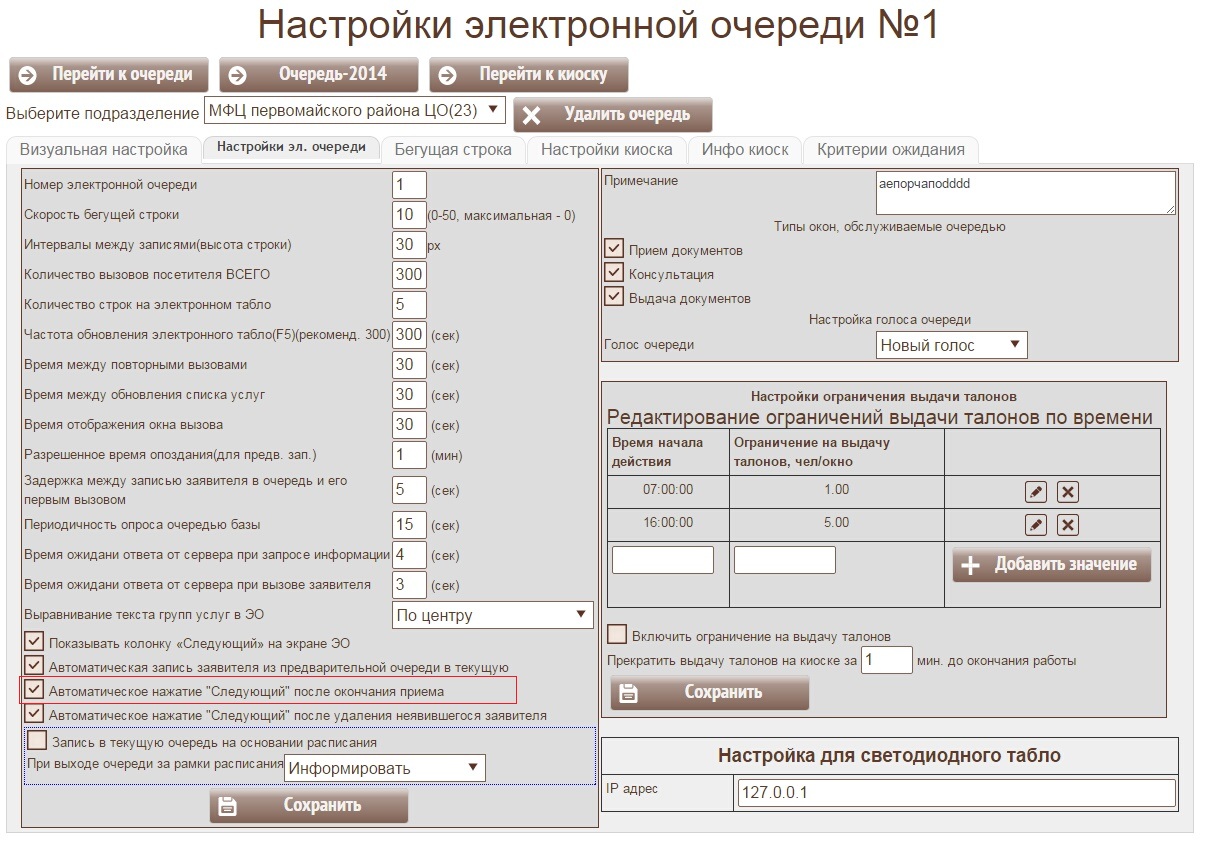This screenshot has width=1205, height=843.
Task: Click the IP адрес input field
Action: [x=955, y=793]
